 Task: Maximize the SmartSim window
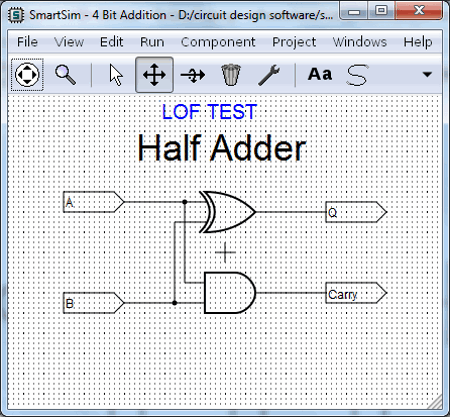[381, 11]
